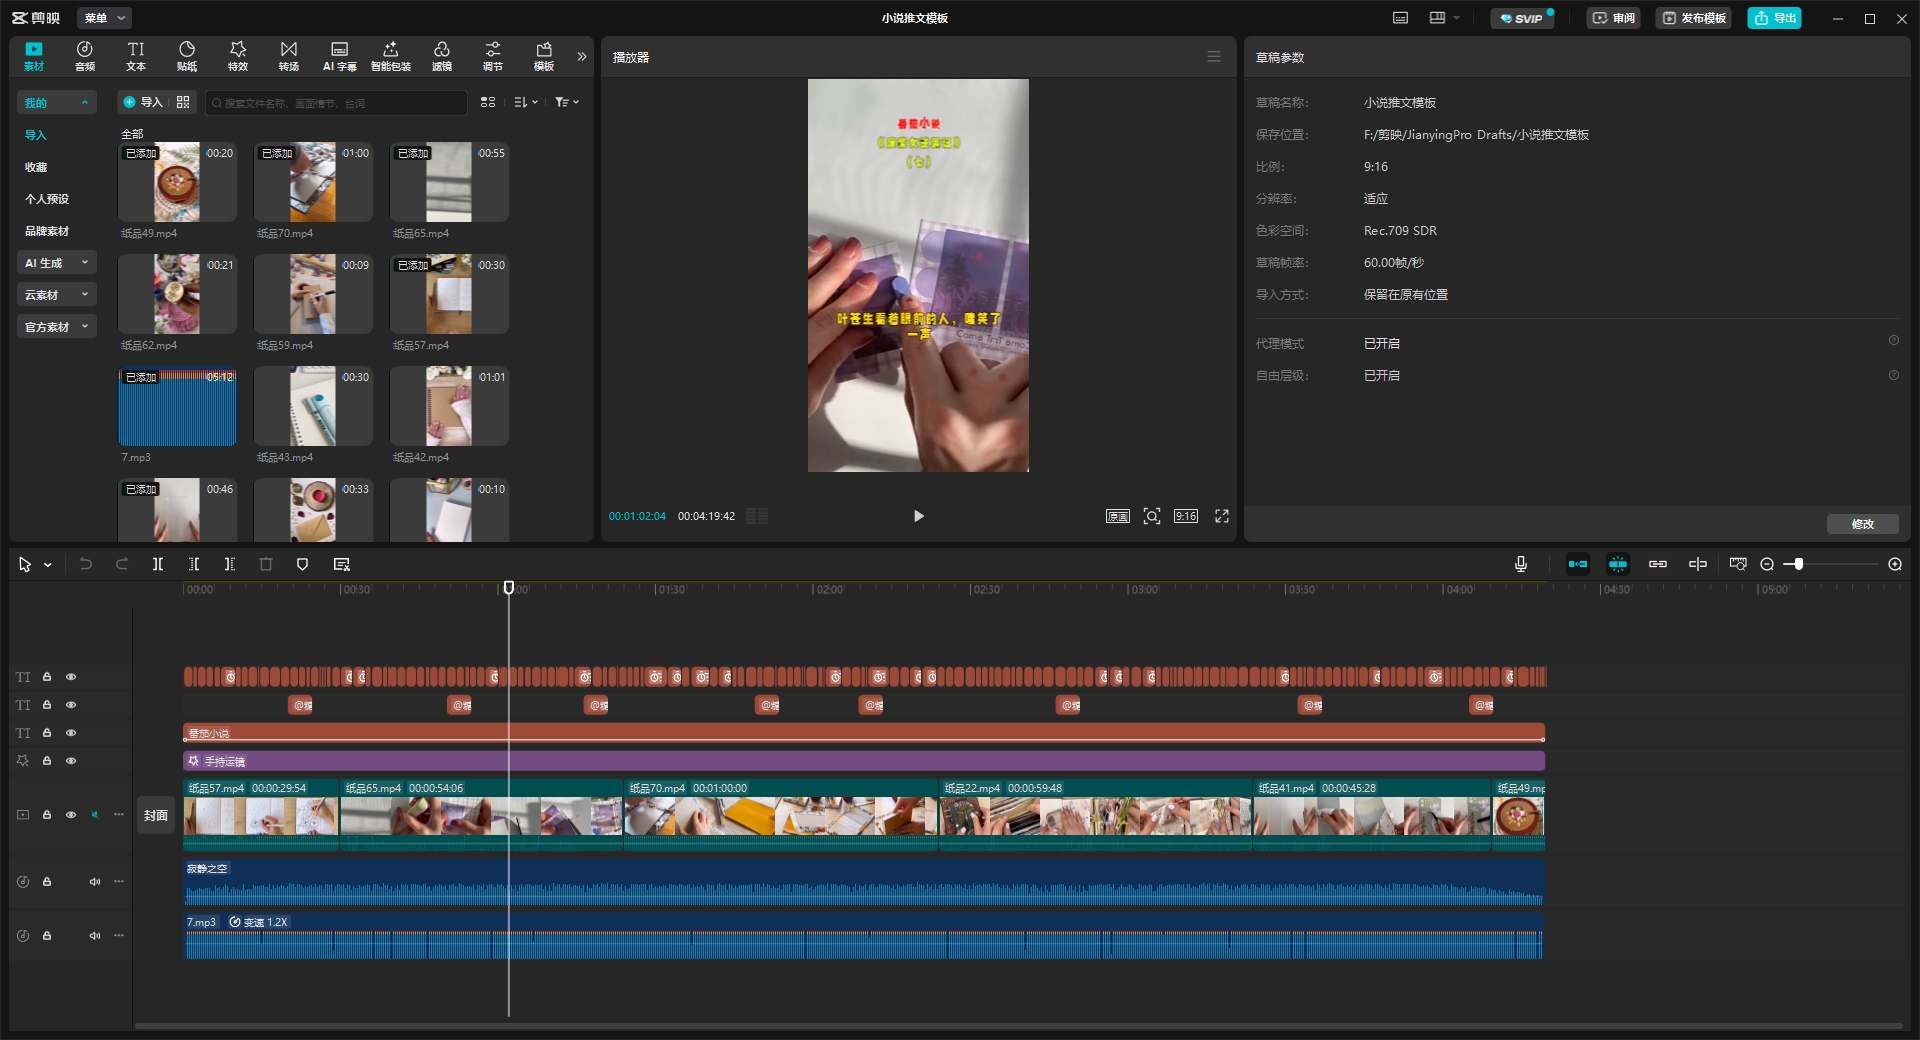1920x1040 pixels.
Task: Zoom in timeline with plus icon
Action: tap(1895, 564)
